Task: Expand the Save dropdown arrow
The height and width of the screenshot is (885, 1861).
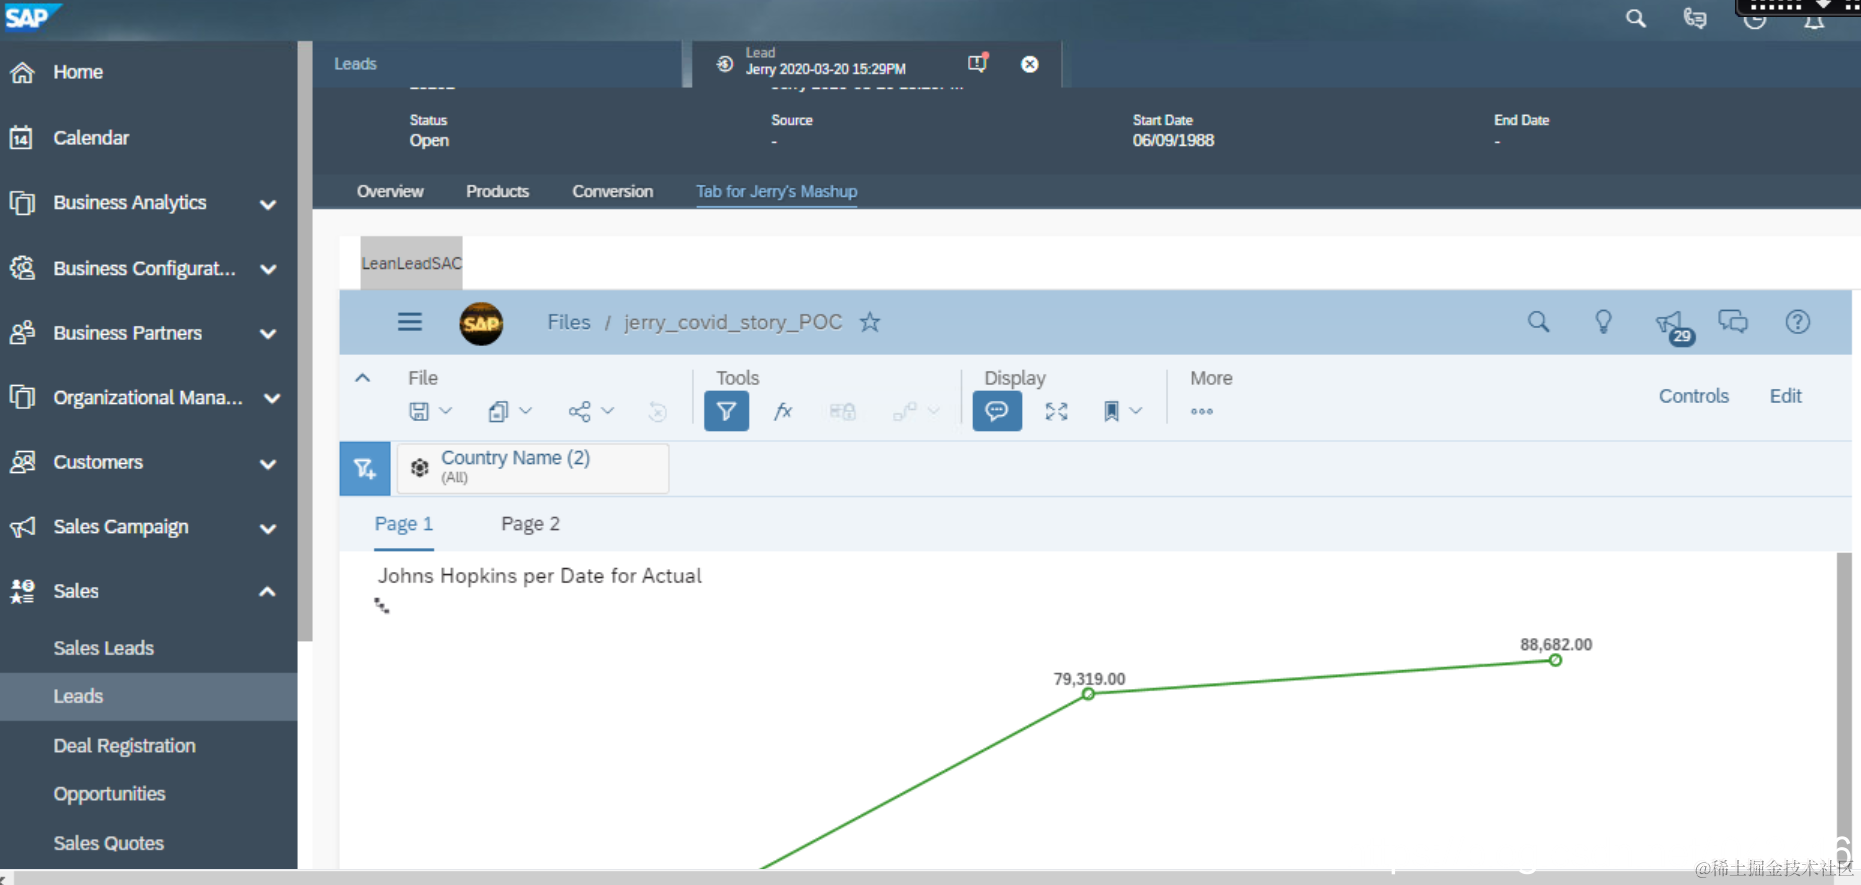Action: tap(446, 411)
